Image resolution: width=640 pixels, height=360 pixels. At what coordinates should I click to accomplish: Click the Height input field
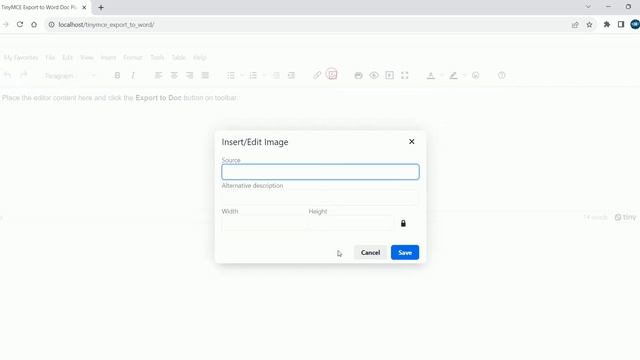click(351, 223)
